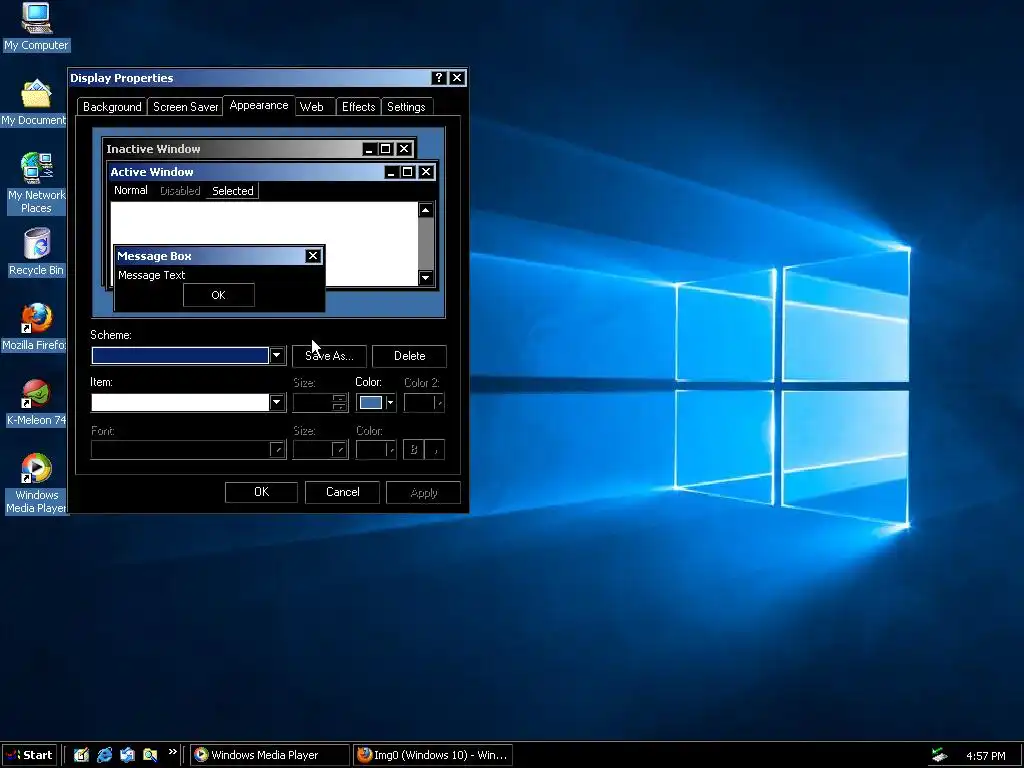Expand the Item dropdown arrow
Image resolution: width=1024 pixels, height=768 pixels.
pyautogui.click(x=277, y=402)
